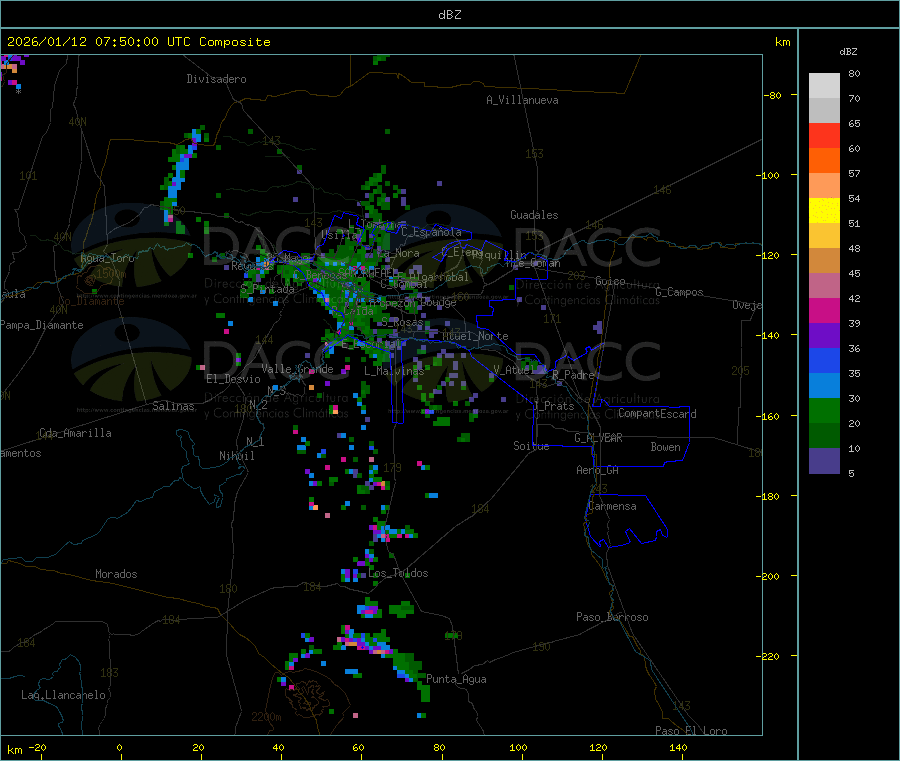Click the -80 km axis tick label
This screenshot has height=761, width=900.
[x=773, y=95]
